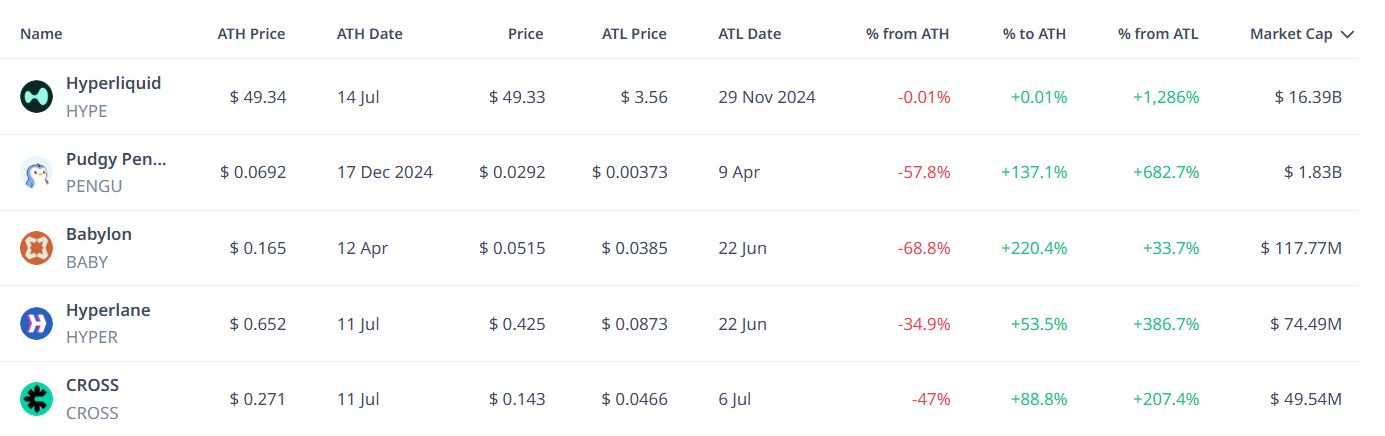Image resolution: width=1385 pixels, height=436 pixels.
Task: Open the truncated Pudgy Pen... name link
Action: (116, 159)
